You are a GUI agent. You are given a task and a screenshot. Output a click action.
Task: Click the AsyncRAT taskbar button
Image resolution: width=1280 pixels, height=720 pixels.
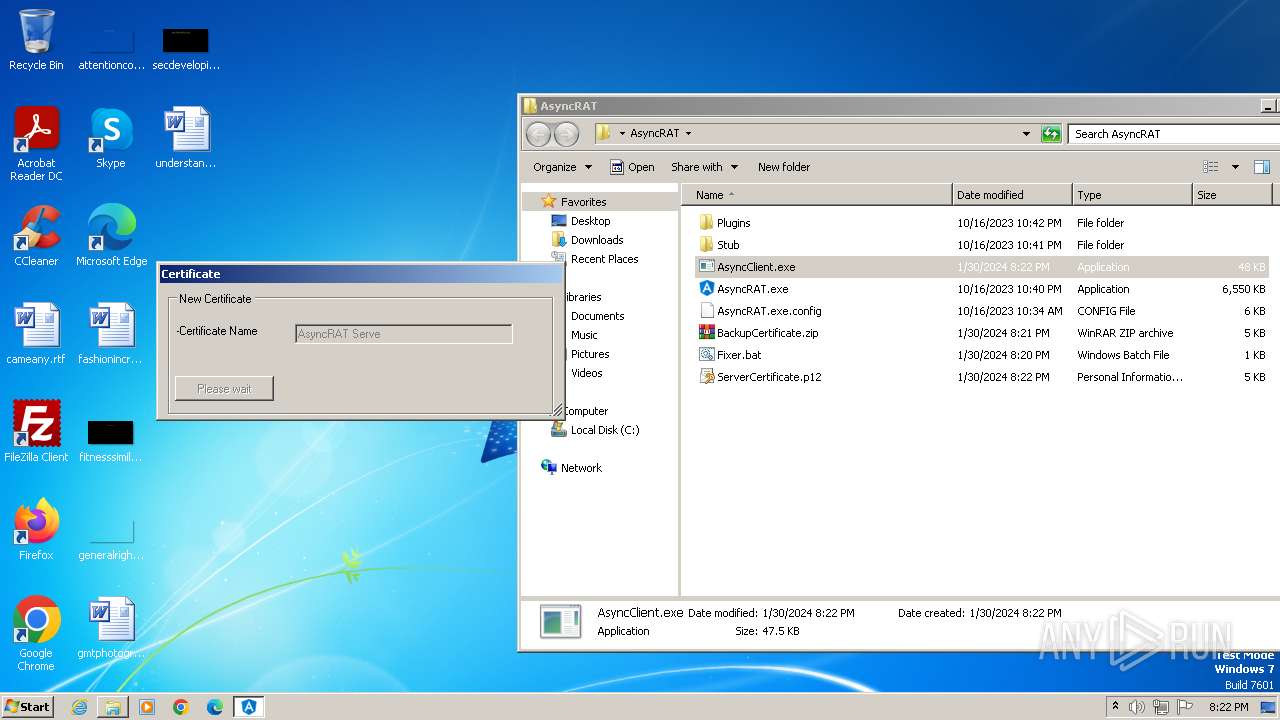click(x=249, y=707)
